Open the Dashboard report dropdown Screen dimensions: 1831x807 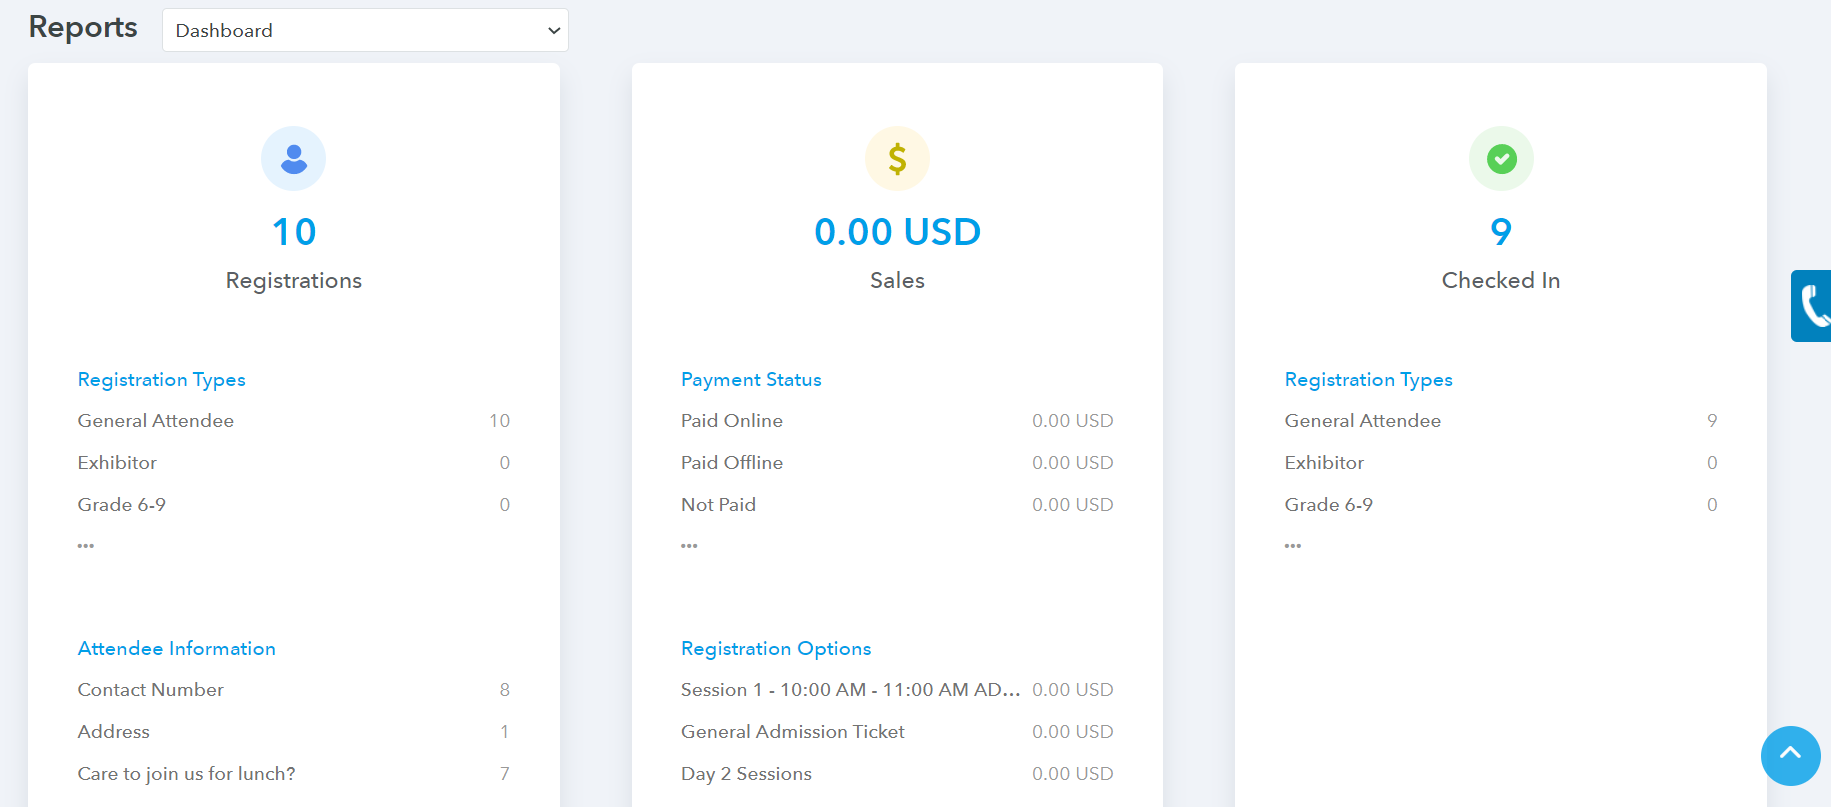pyautogui.click(x=365, y=30)
